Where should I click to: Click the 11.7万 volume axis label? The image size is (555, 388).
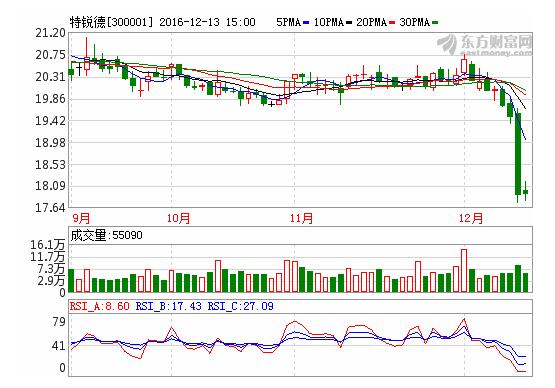[48, 257]
